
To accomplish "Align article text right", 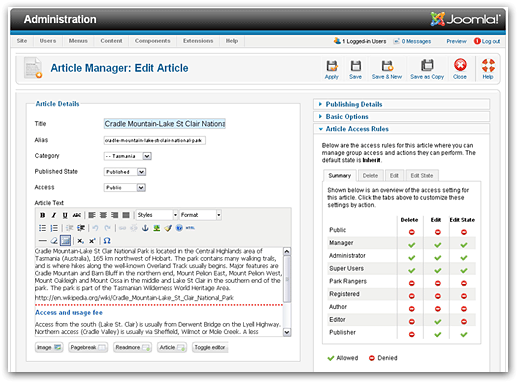I will coord(115,215).
